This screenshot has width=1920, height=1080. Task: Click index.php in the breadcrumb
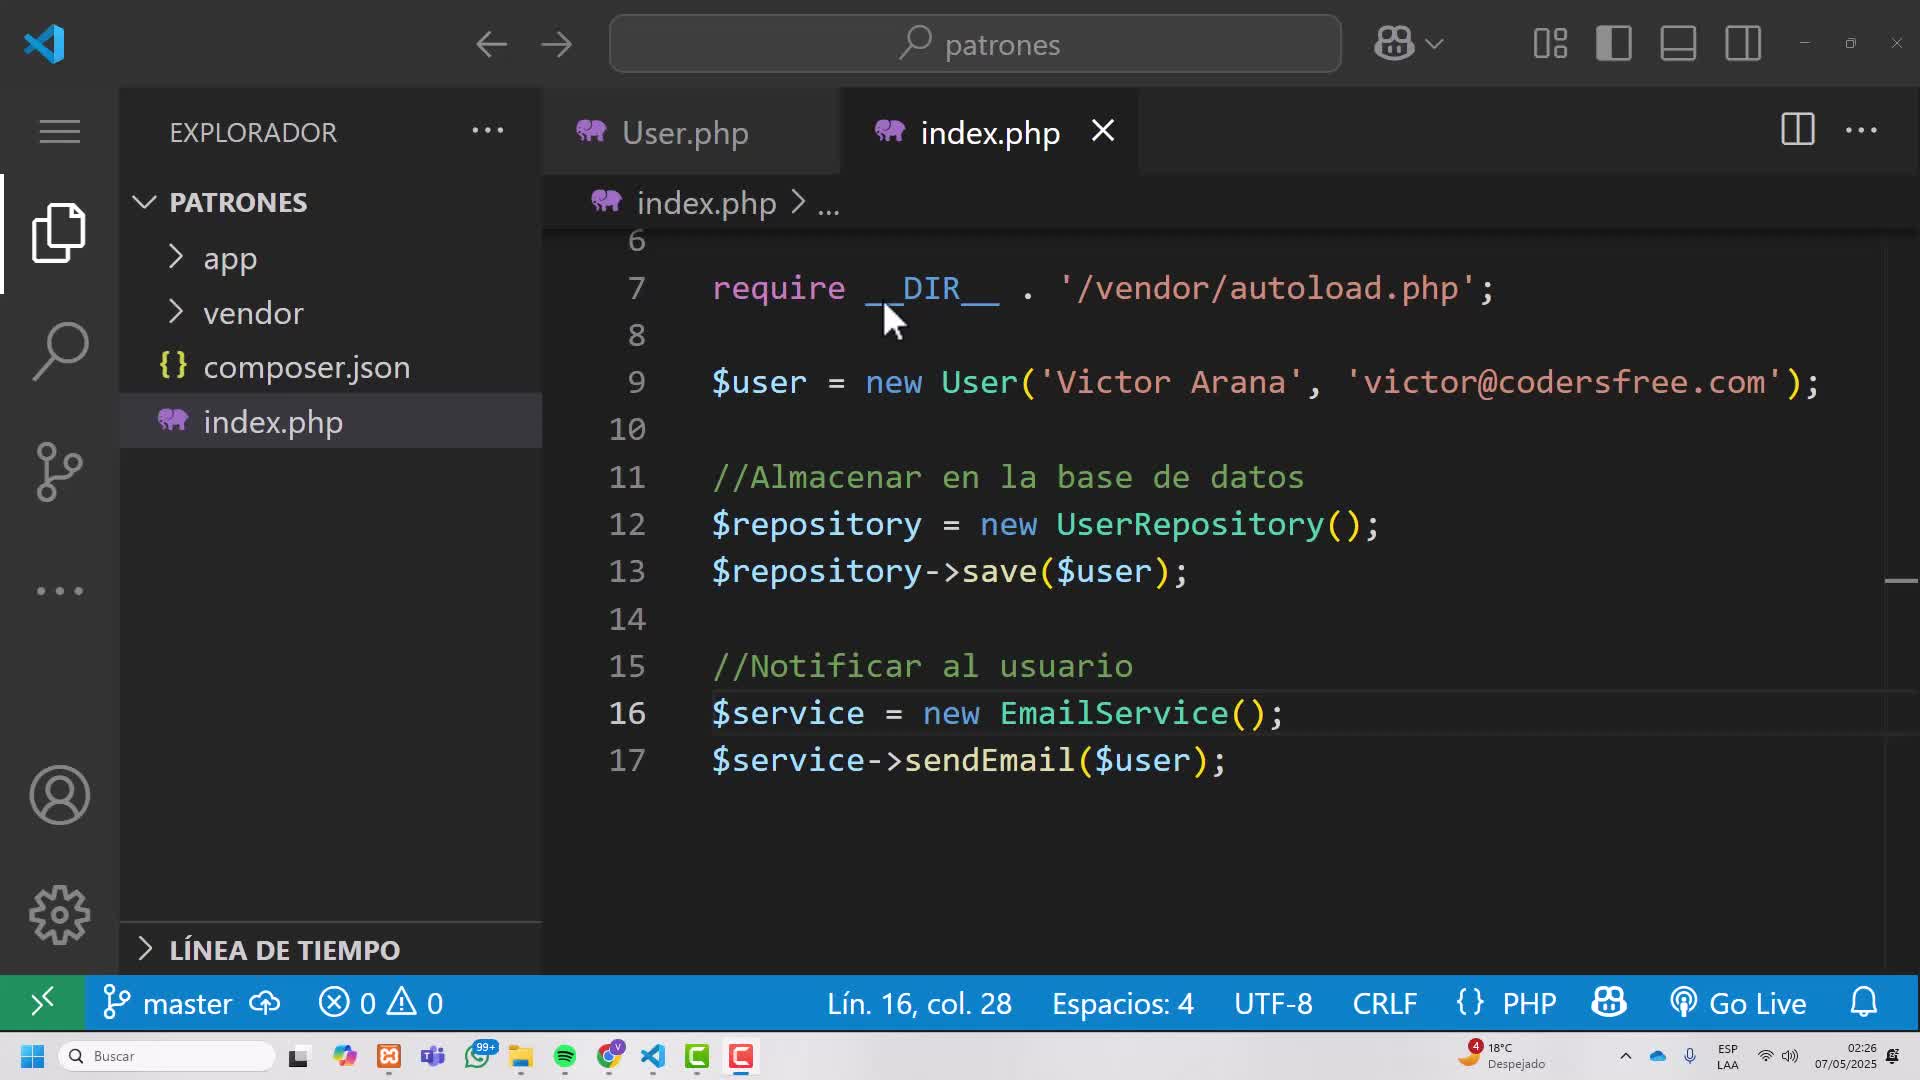706,203
